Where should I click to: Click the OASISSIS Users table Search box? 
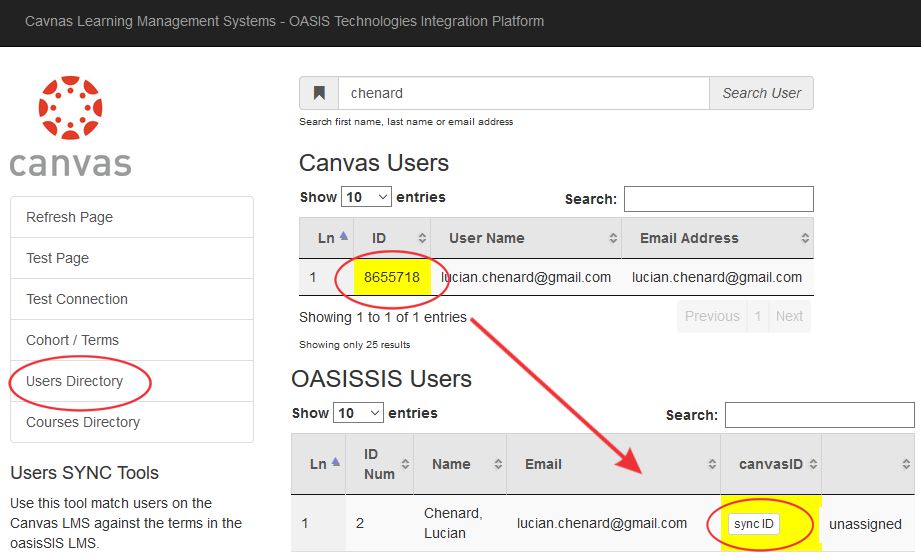(820, 415)
